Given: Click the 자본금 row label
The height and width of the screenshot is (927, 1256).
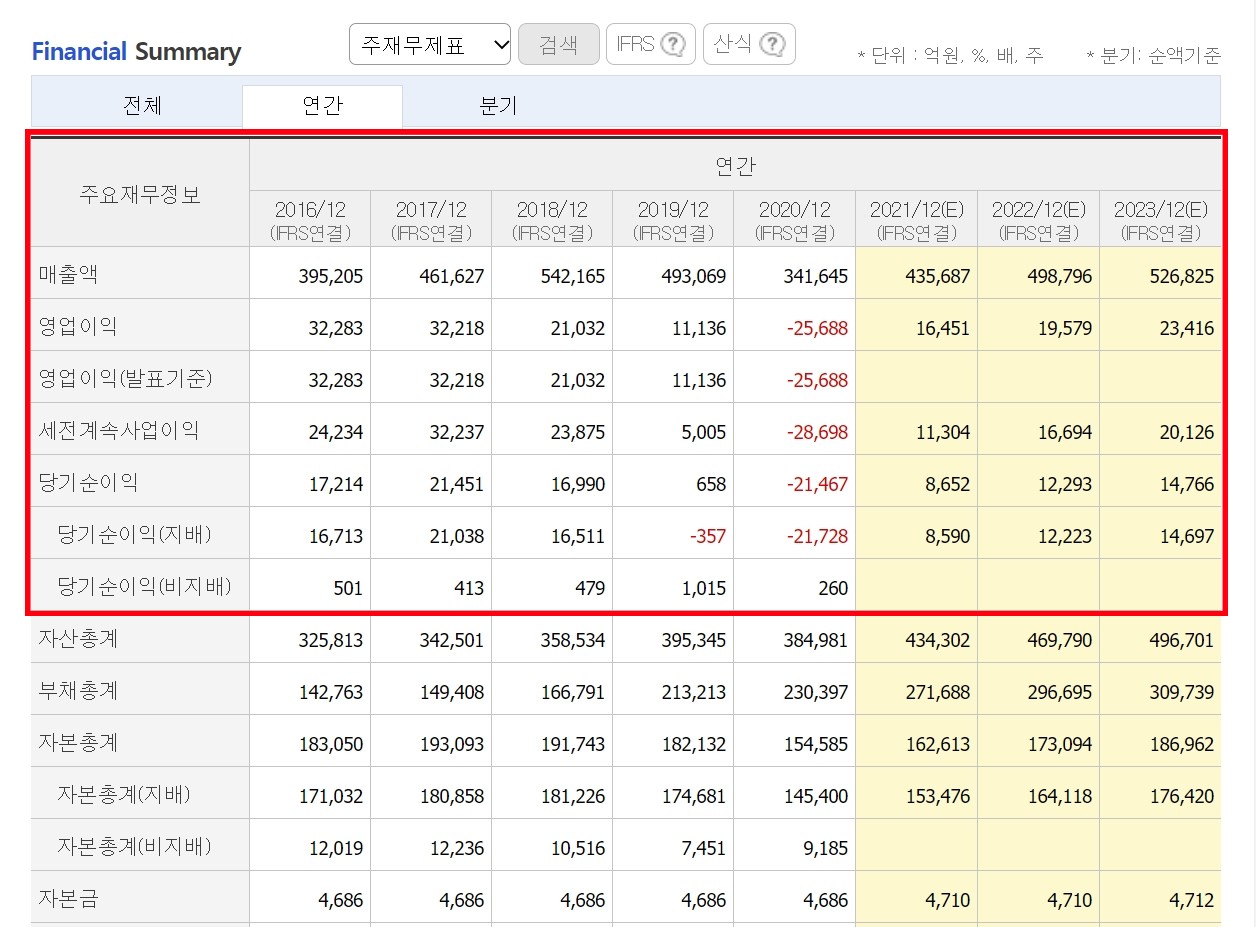Looking at the screenshot, I should [68, 899].
